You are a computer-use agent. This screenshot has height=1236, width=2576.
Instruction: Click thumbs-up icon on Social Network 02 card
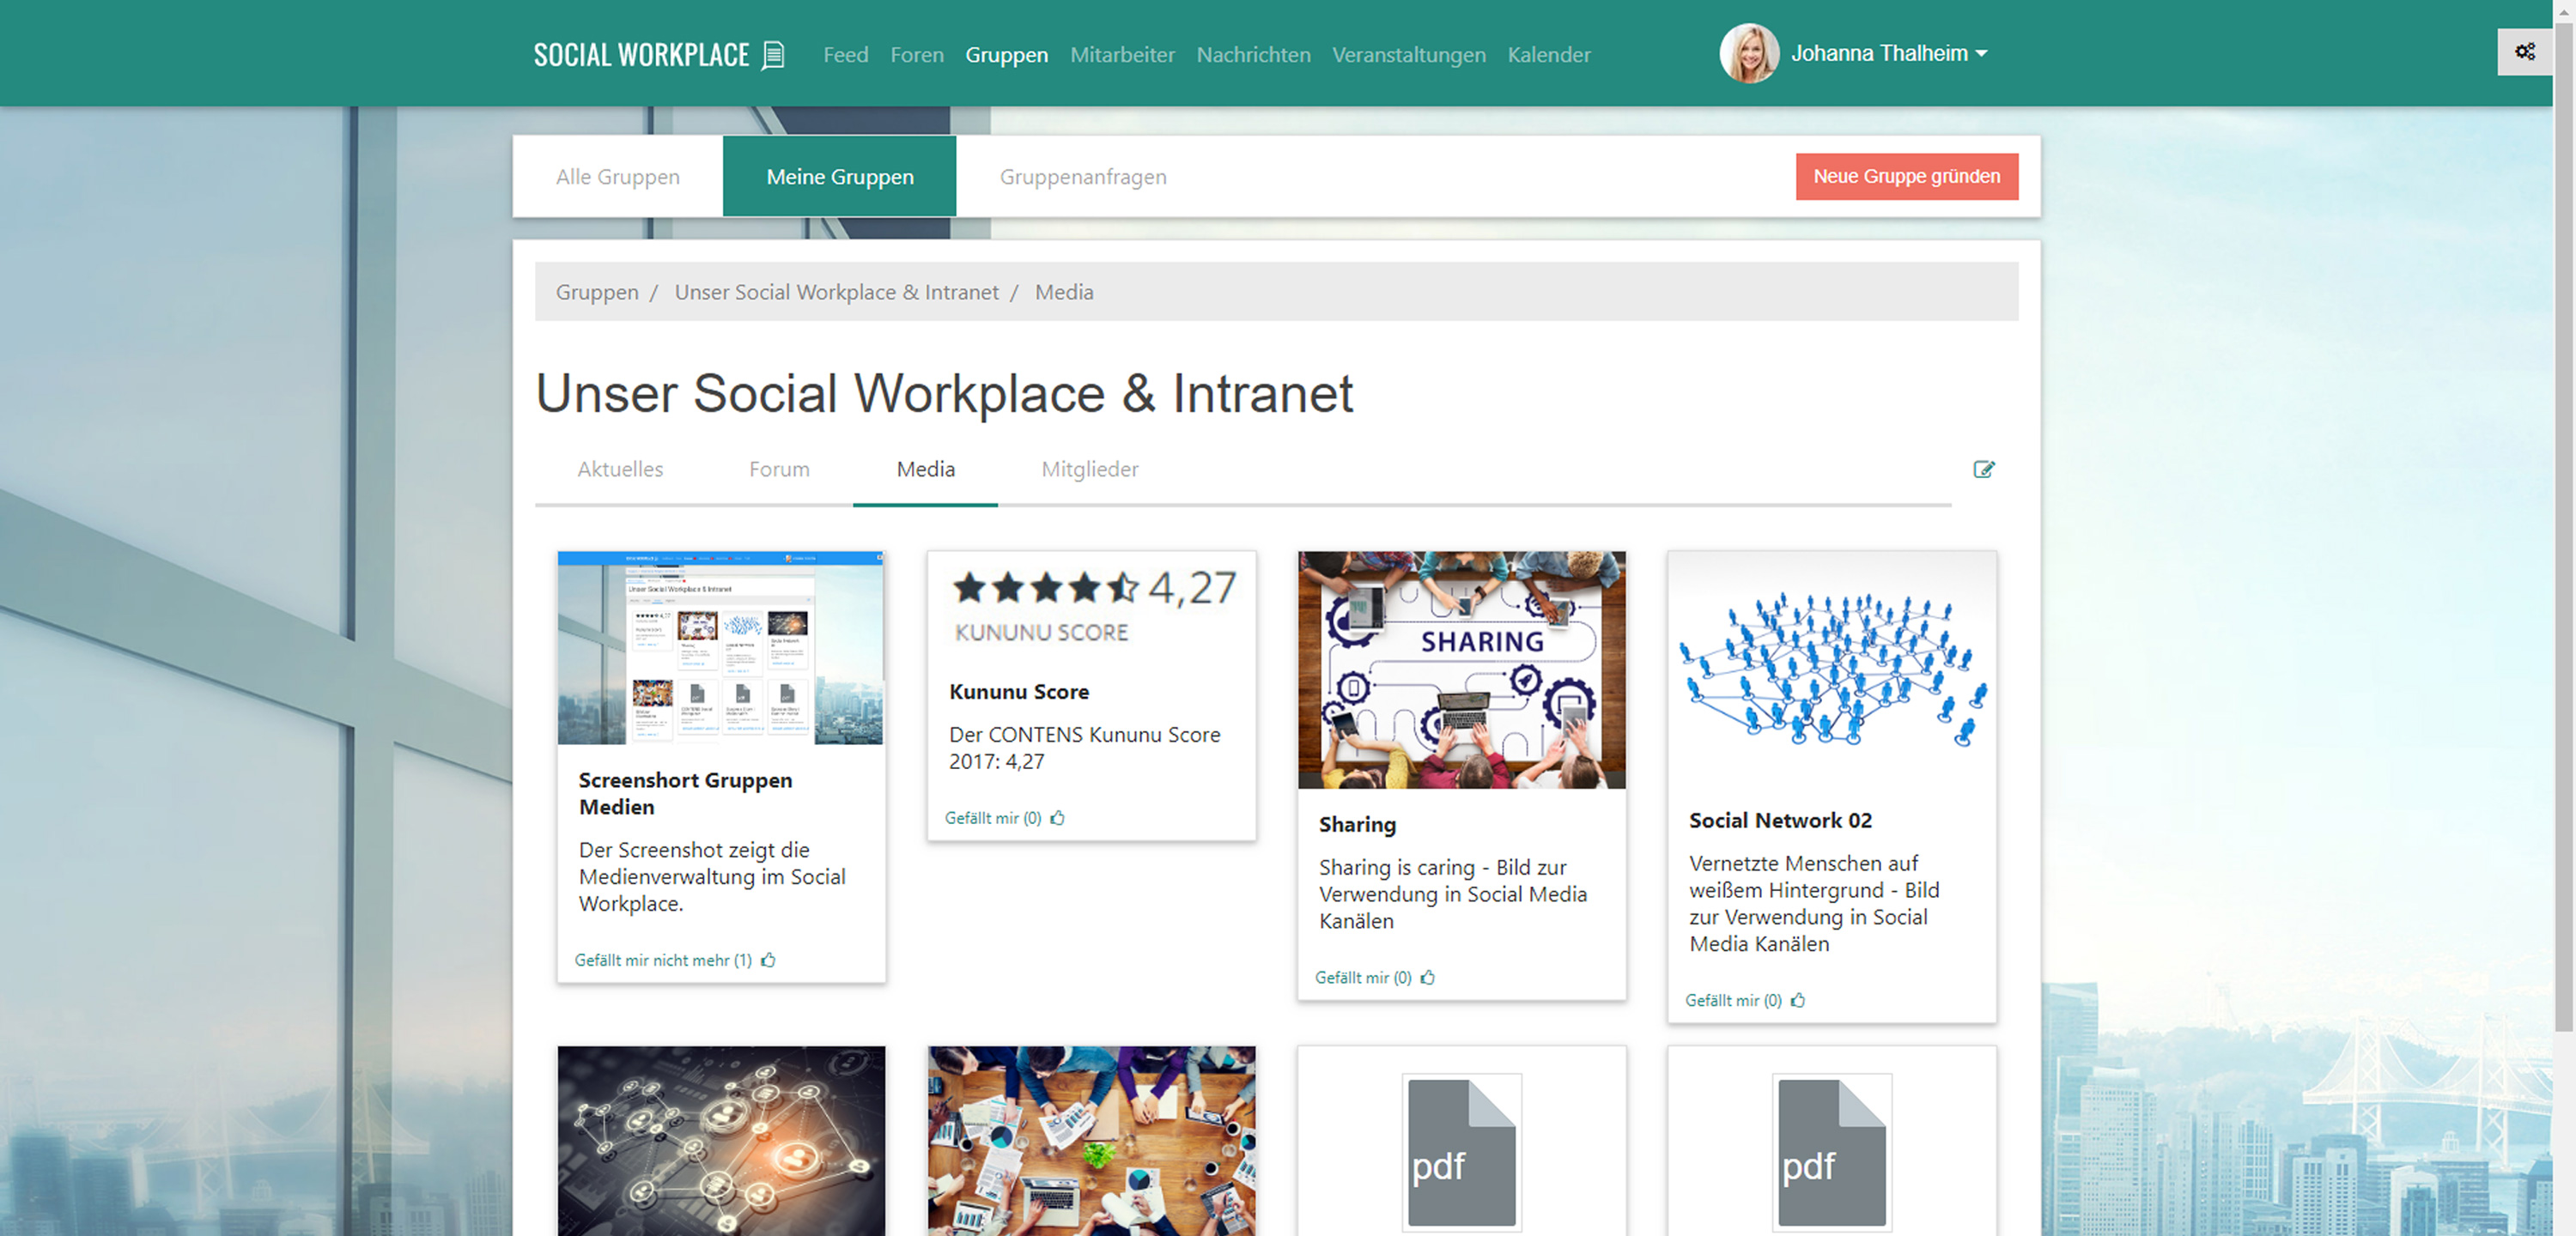click(x=1797, y=1000)
